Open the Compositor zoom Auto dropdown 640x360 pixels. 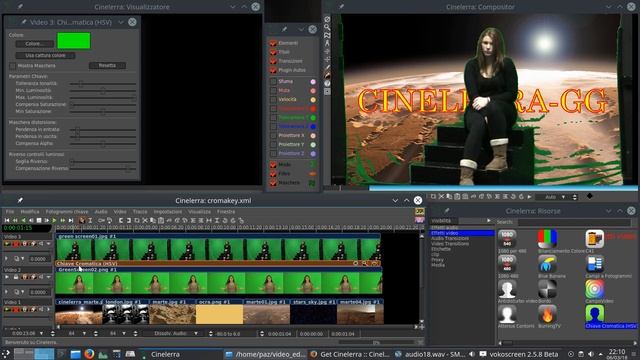[x=564, y=197]
